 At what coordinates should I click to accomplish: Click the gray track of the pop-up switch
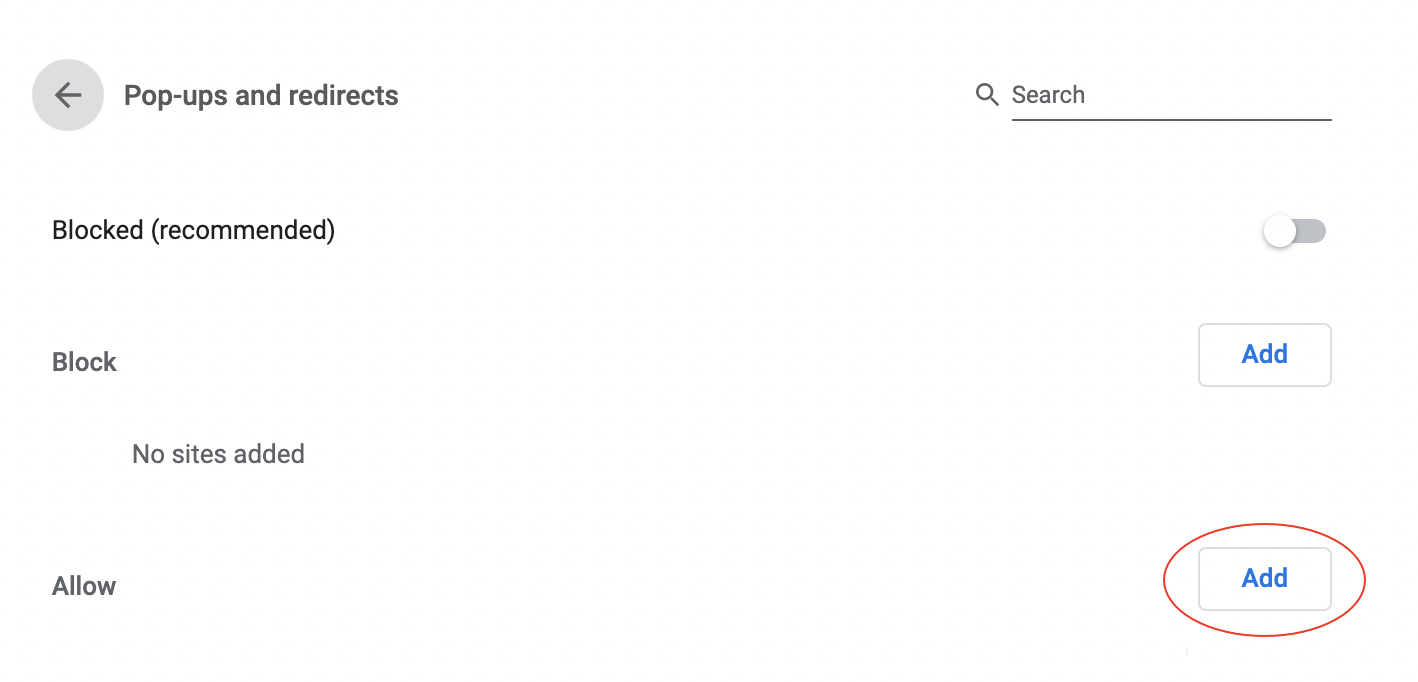[1312, 232]
